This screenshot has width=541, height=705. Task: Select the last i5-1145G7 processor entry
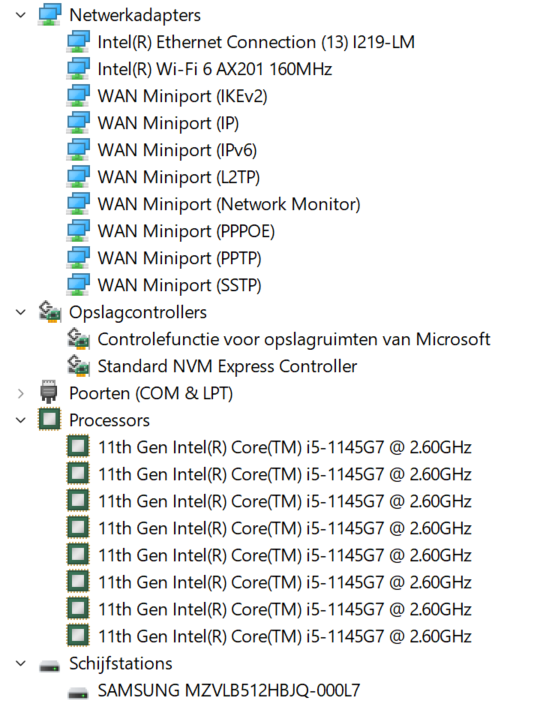(x=285, y=637)
